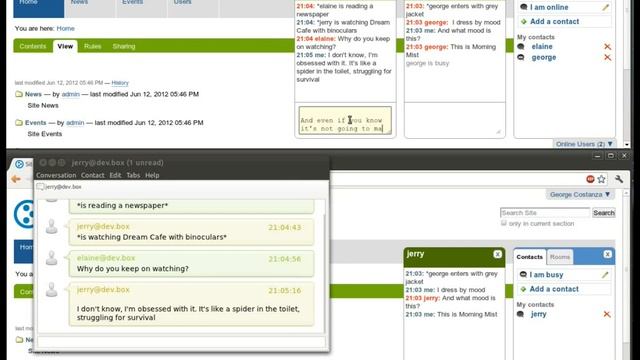Click 'Add a contact' in upper window
640x360 pixels.
(554, 22)
